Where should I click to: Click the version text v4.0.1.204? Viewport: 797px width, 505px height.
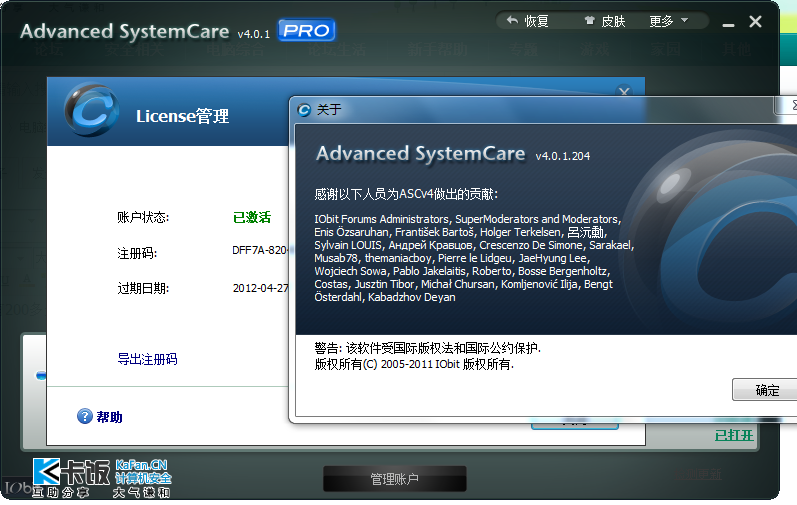pyautogui.click(x=563, y=156)
